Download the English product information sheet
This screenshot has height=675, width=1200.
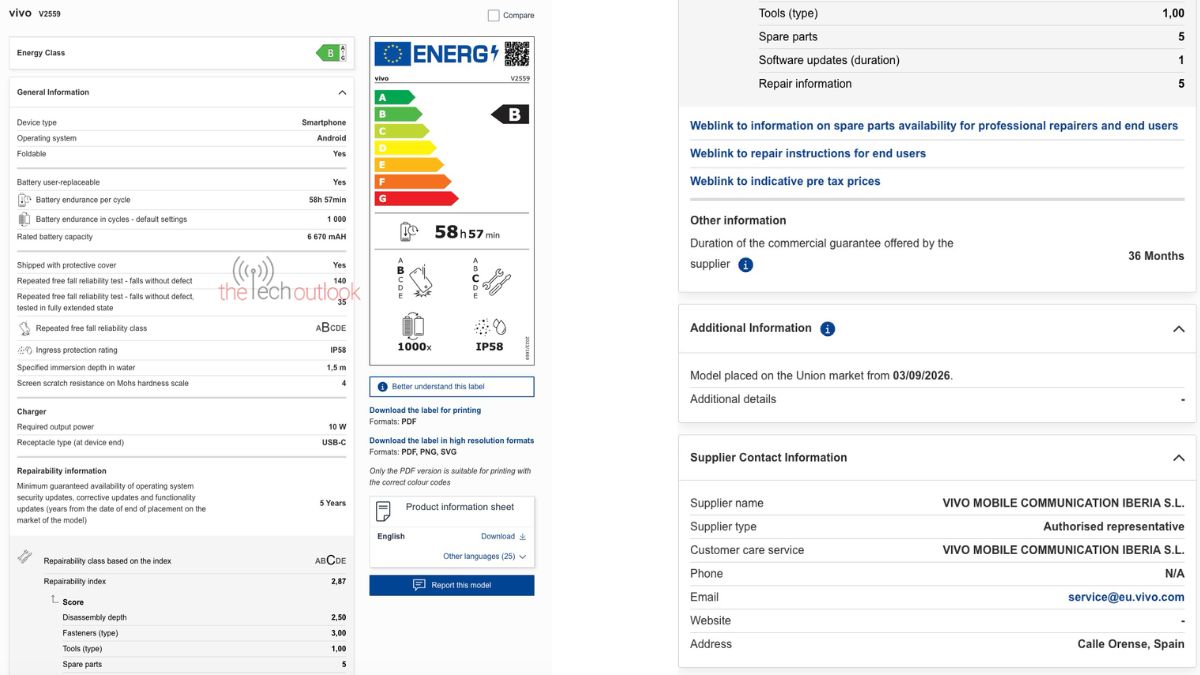click(x=503, y=536)
